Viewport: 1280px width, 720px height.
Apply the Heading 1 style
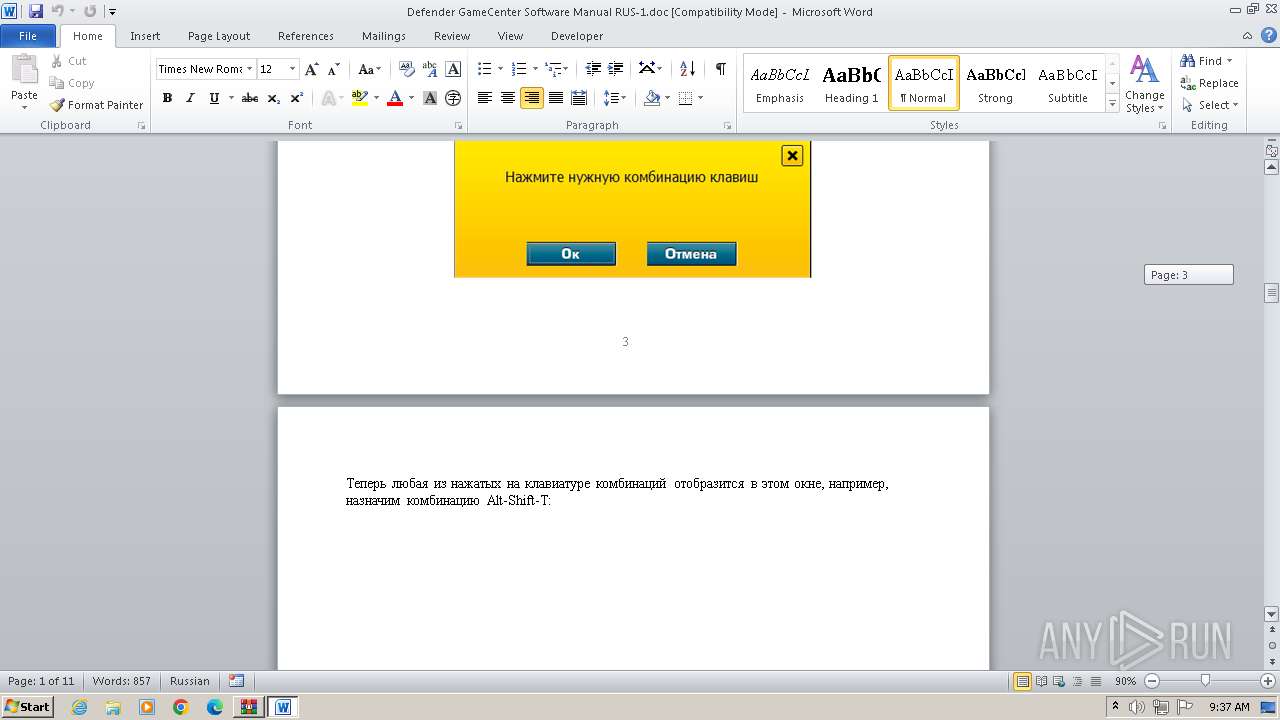[851, 83]
